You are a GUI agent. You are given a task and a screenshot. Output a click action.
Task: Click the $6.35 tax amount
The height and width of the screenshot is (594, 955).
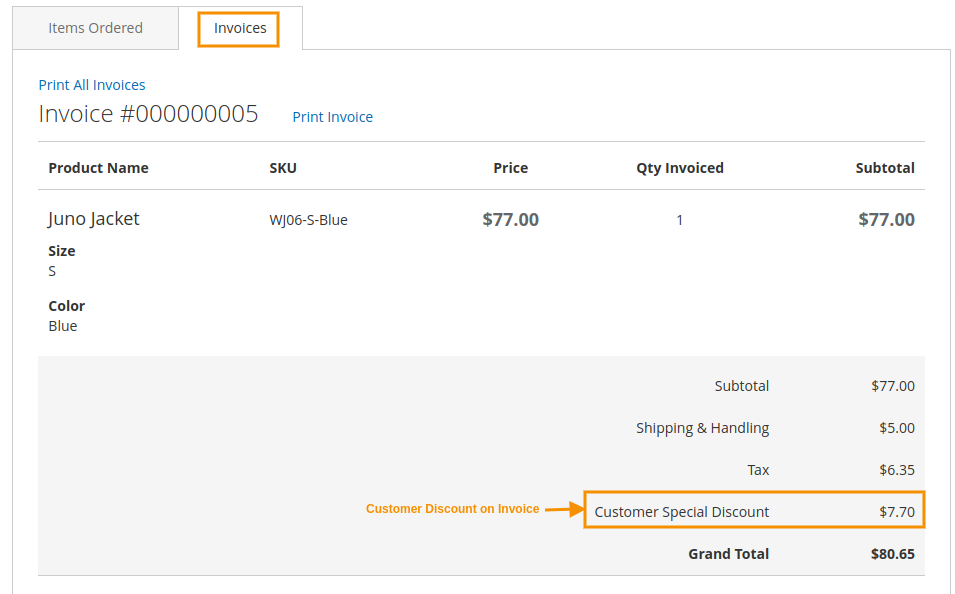coord(897,470)
